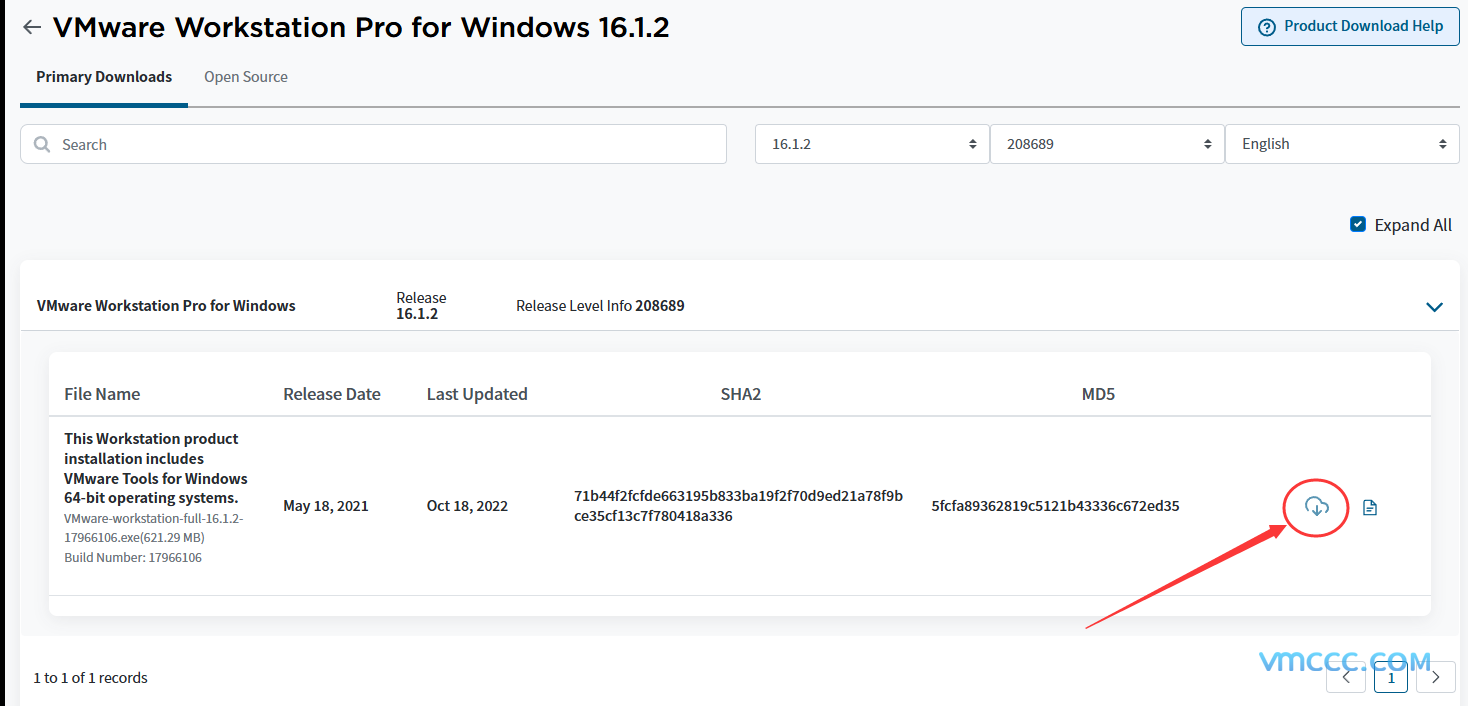Open the 16.1.2 version dropdown
The width and height of the screenshot is (1468, 706).
872,144
